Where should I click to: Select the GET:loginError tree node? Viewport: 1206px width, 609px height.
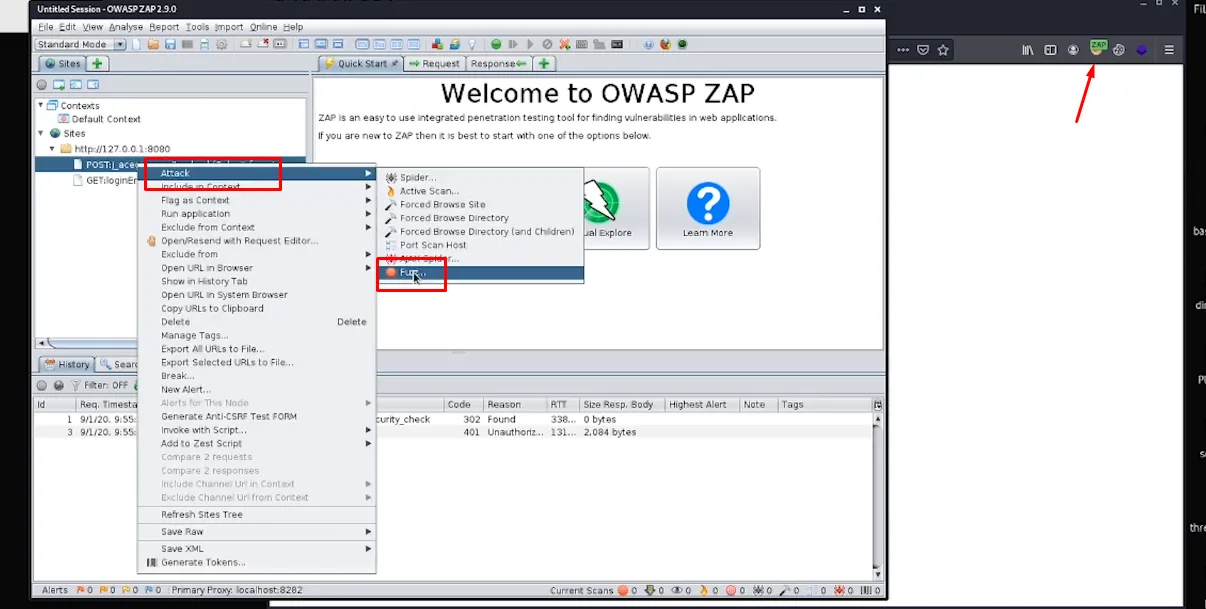tap(105, 180)
